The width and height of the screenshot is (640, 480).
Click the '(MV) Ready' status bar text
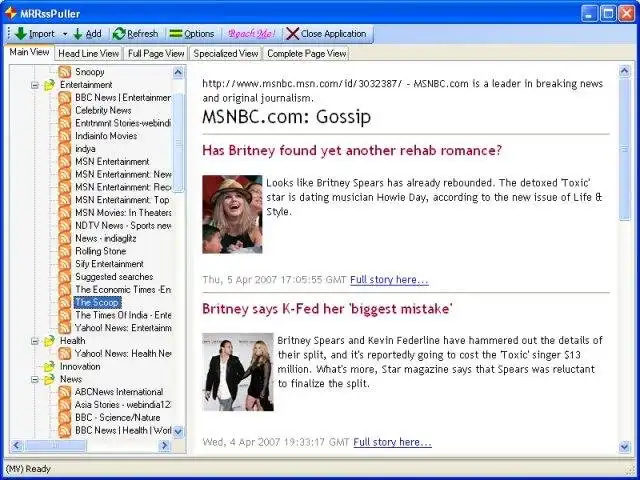[28, 469]
